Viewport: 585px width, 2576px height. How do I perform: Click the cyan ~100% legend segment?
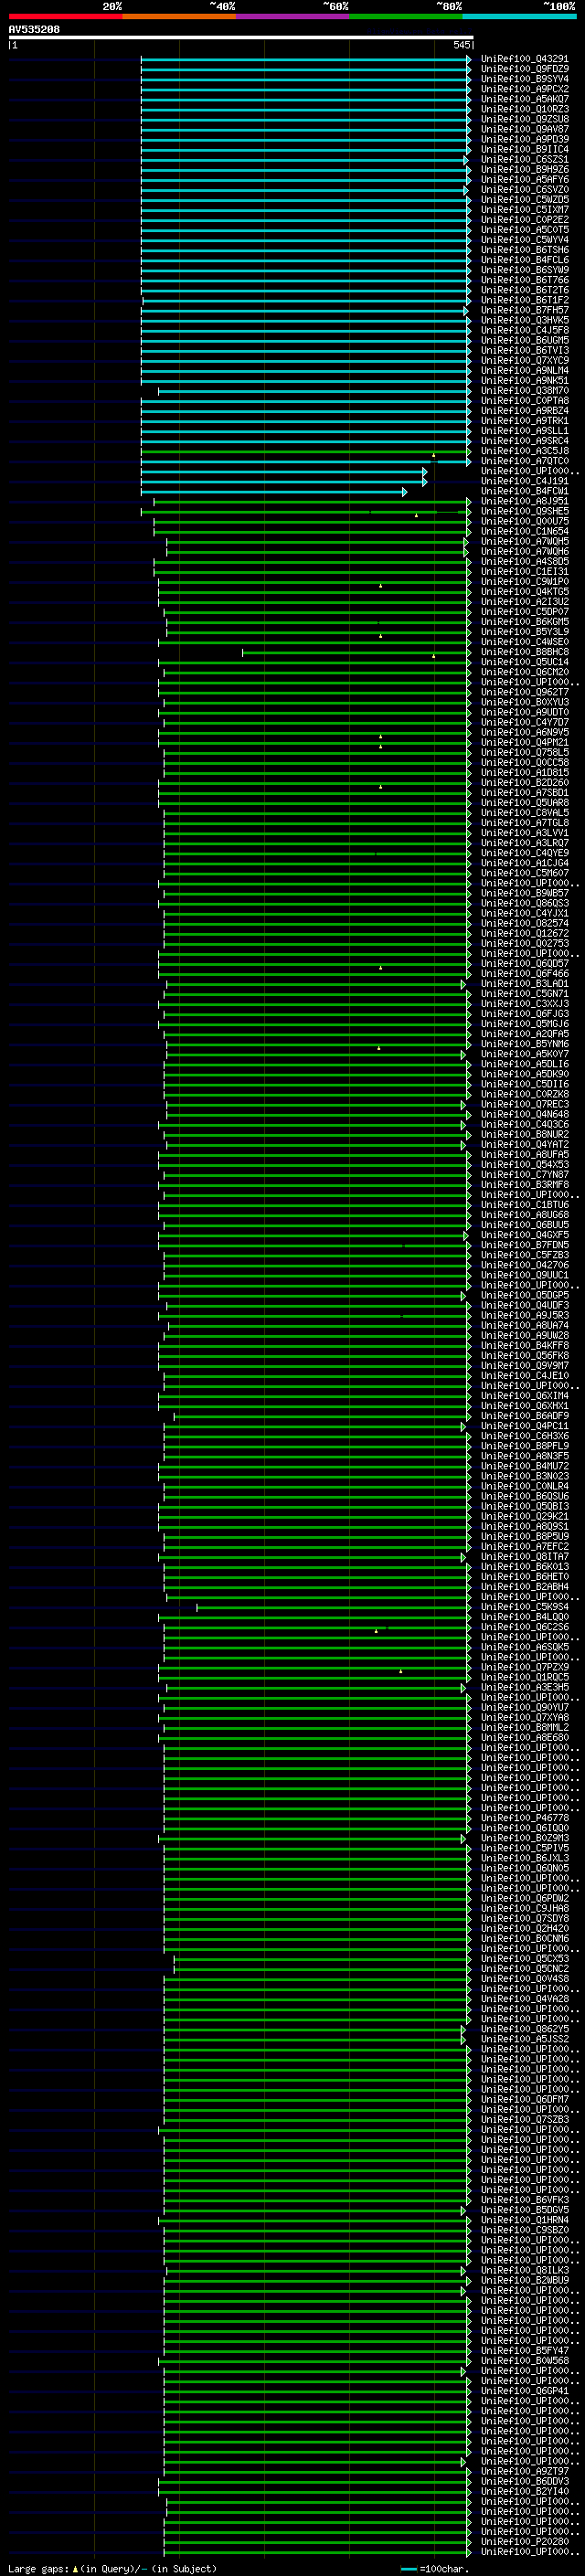point(519,16)
